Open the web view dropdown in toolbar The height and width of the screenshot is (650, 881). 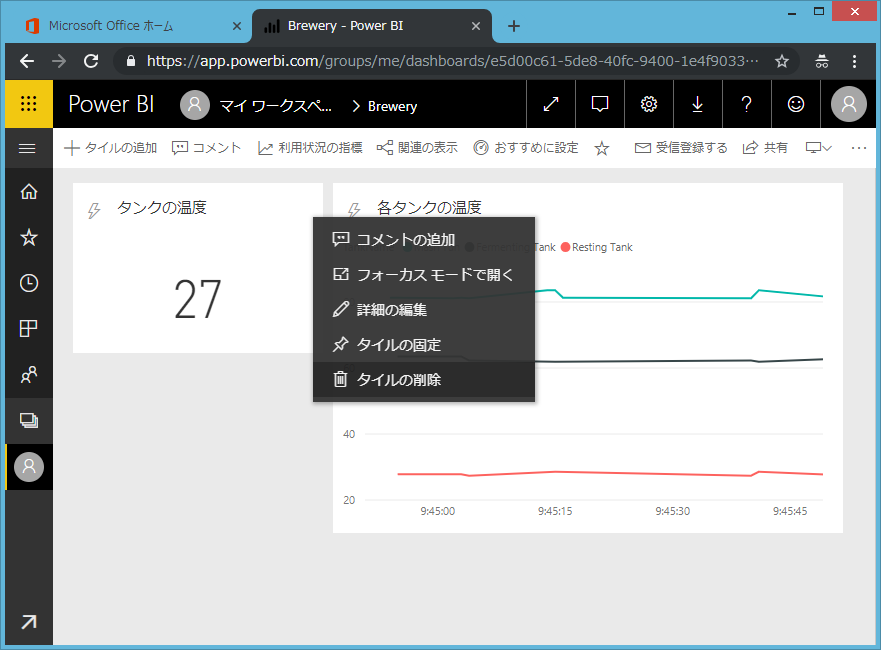pyautogui.click(x=819, y=148)
